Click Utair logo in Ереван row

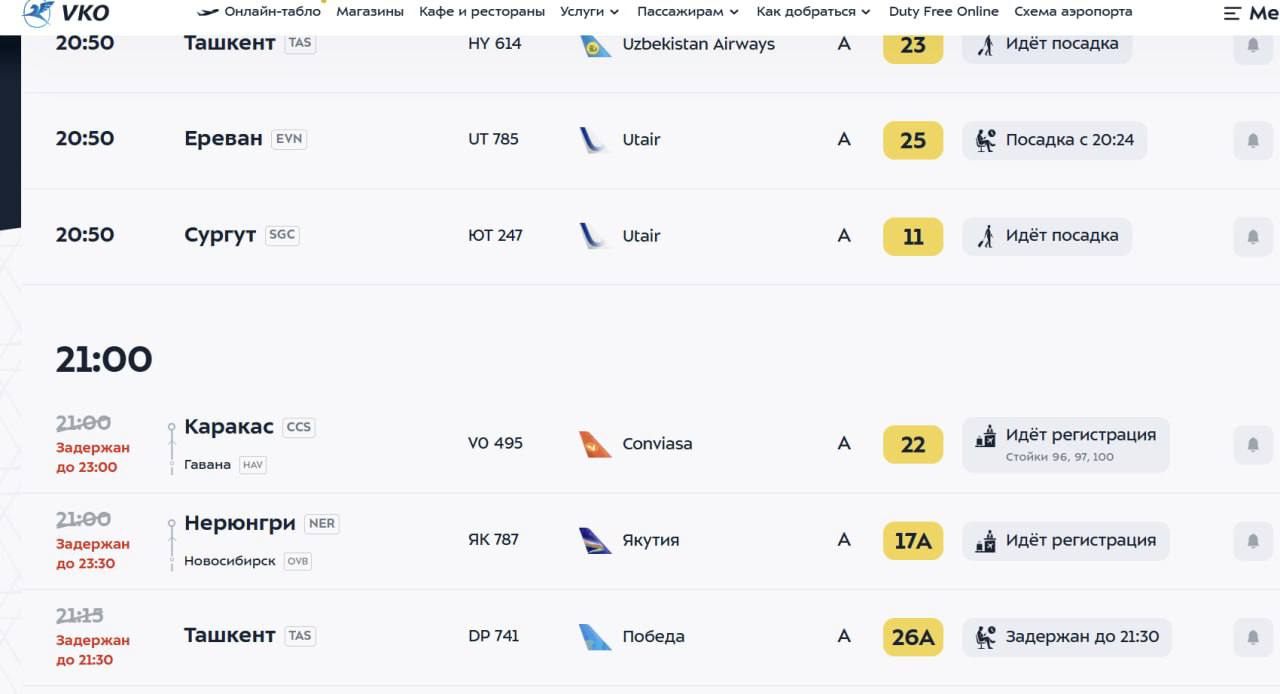click(595, 140)
